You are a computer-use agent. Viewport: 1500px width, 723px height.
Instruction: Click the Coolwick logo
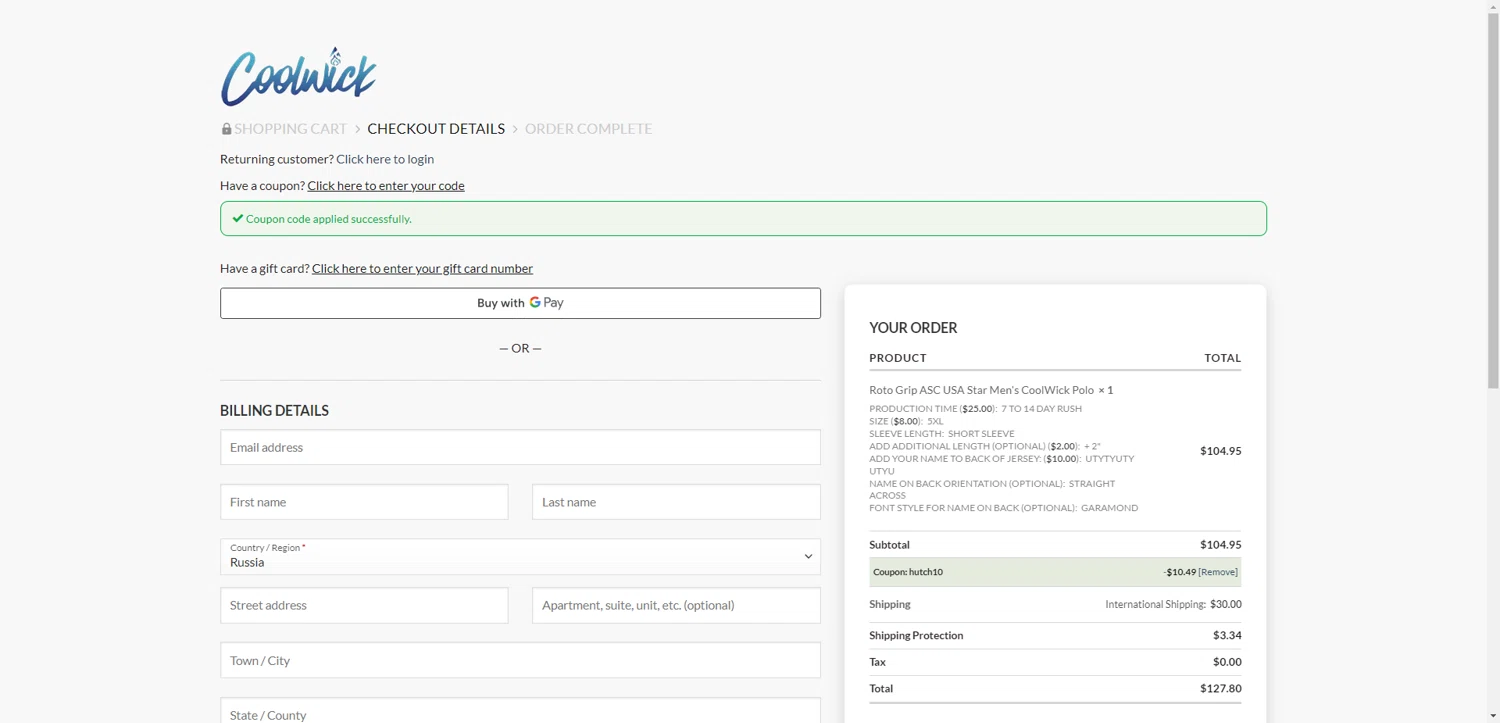(x=298, y=76)
